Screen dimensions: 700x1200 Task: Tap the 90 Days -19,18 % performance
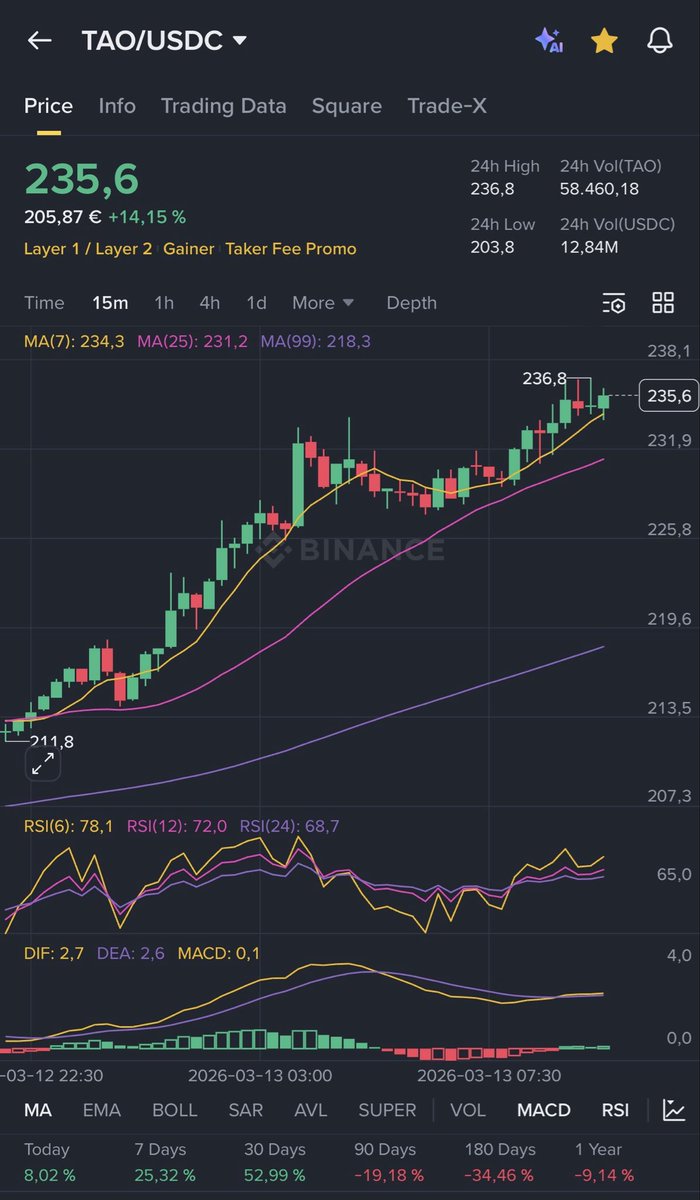389,1162
